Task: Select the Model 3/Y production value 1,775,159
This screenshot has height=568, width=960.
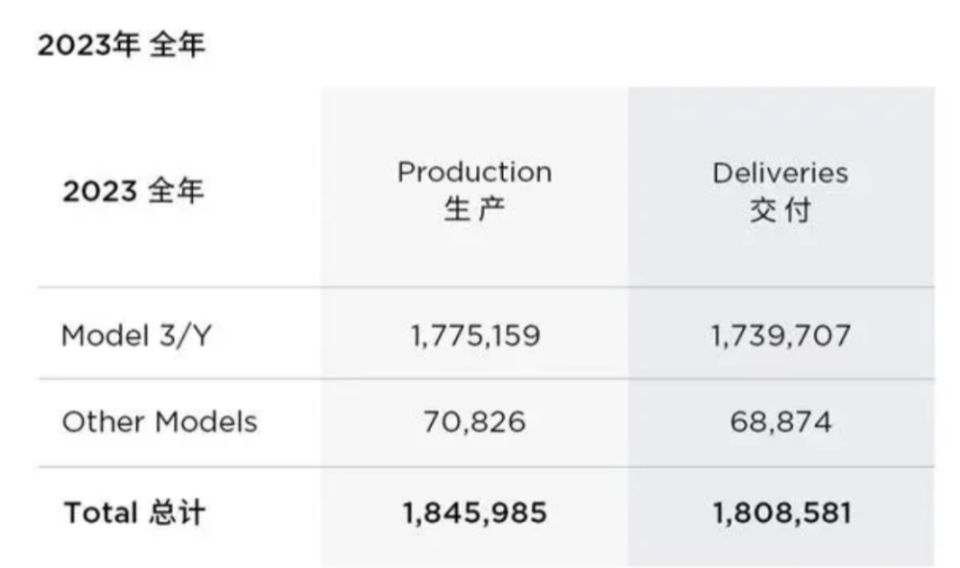Action: click(x=474, y=335)
